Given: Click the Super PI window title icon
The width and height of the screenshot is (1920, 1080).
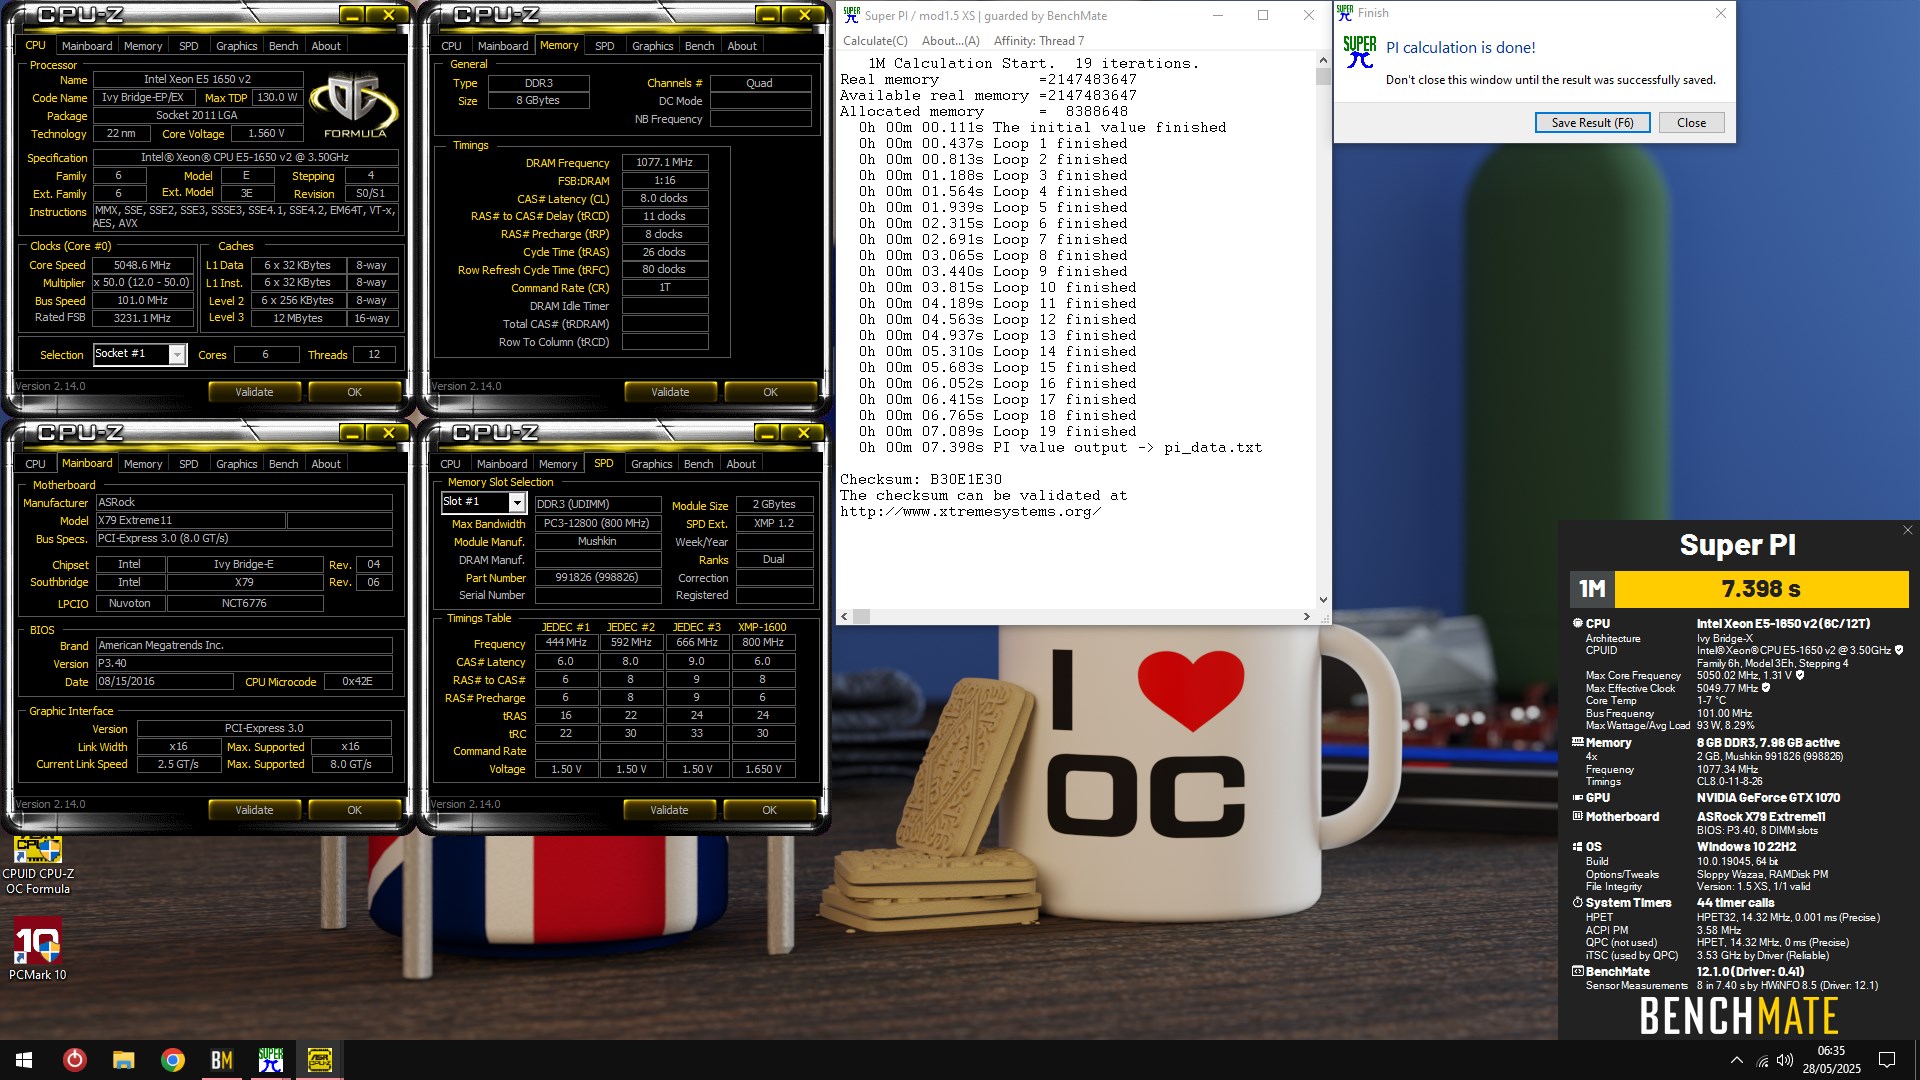Looking at the screenshot, I should (x=852, y=15).
